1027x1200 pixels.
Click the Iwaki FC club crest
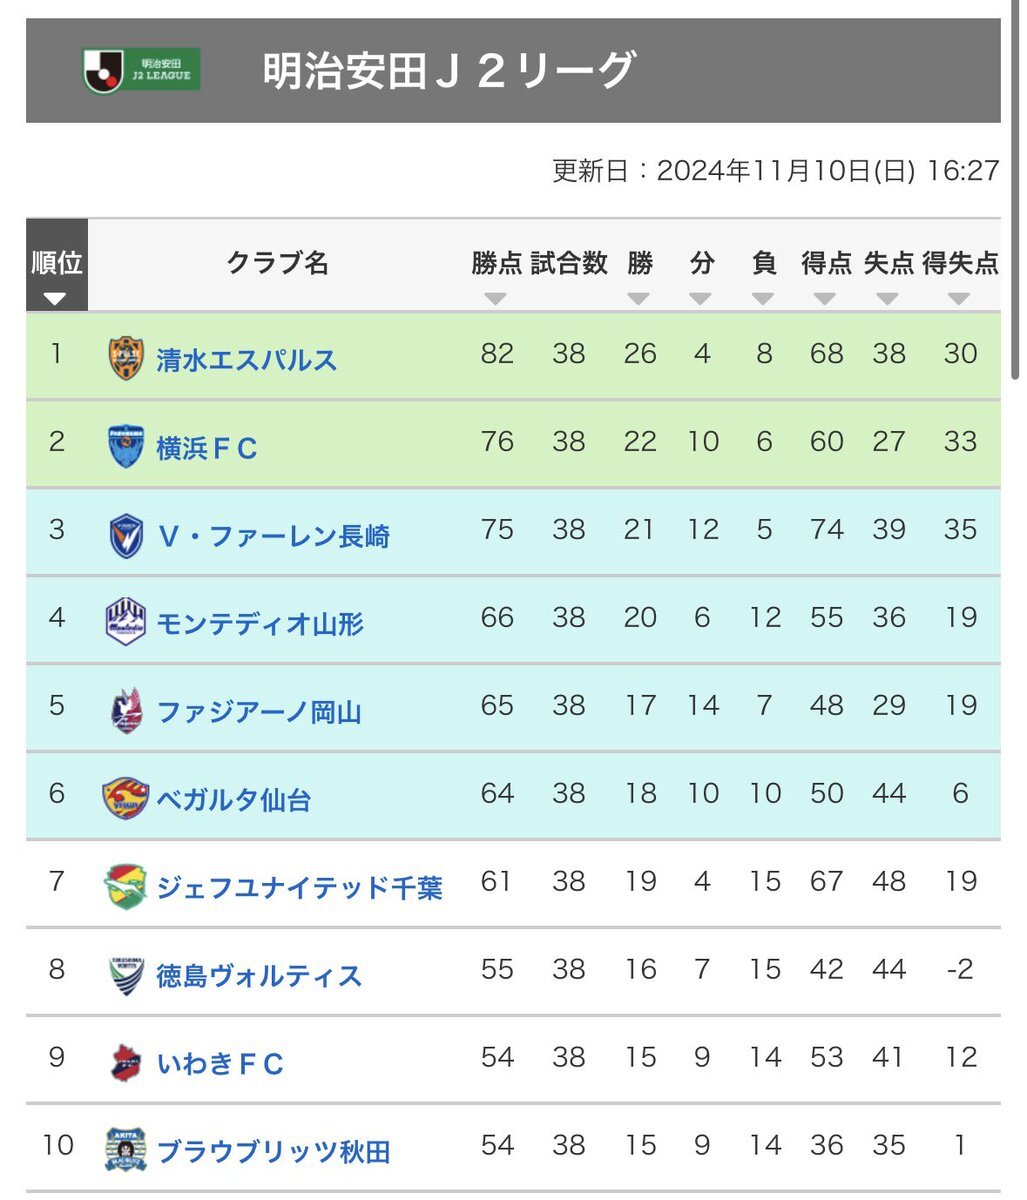tap(126, 1063)
